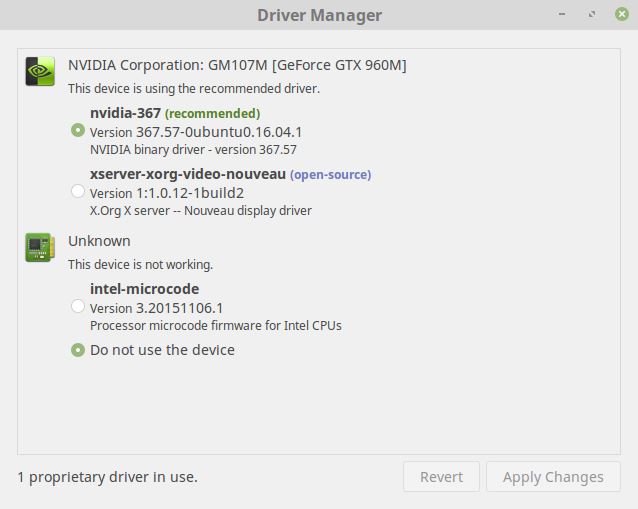
Task: Select the nvidia-367 recommended driver radio button
Action: [78, 130]
